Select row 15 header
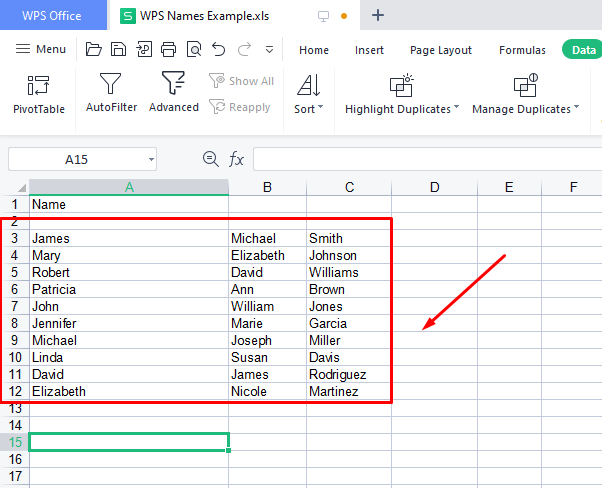Screen dimensions: 602x488 [15, 442]
